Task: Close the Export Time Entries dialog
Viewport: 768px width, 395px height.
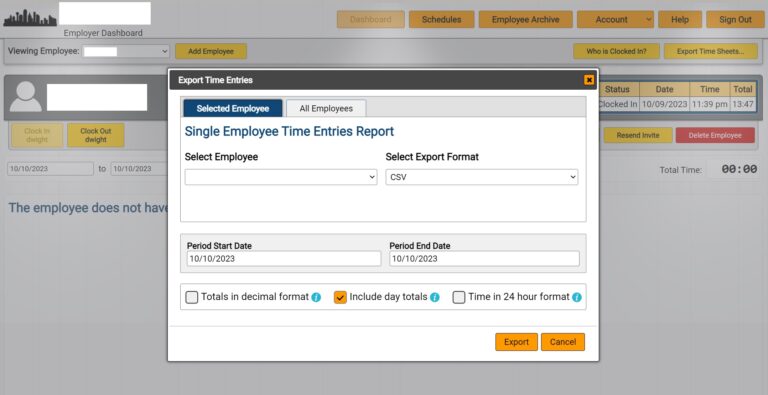Action: point(589,80)
